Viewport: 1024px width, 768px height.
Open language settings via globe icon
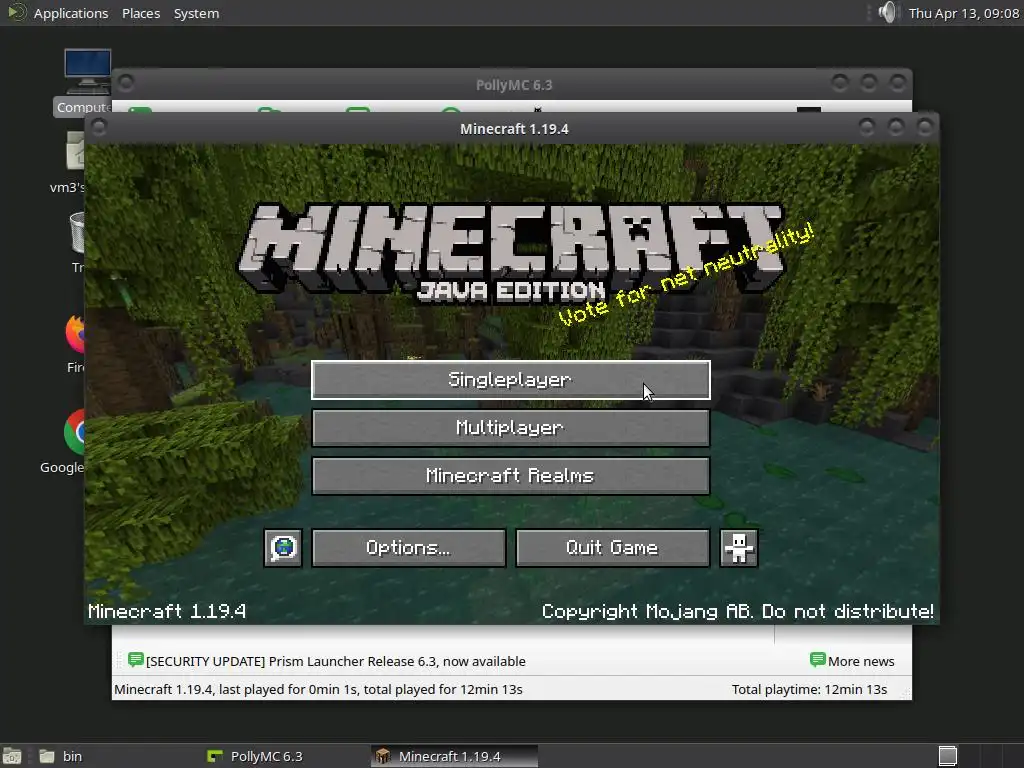tap(283, 547)
